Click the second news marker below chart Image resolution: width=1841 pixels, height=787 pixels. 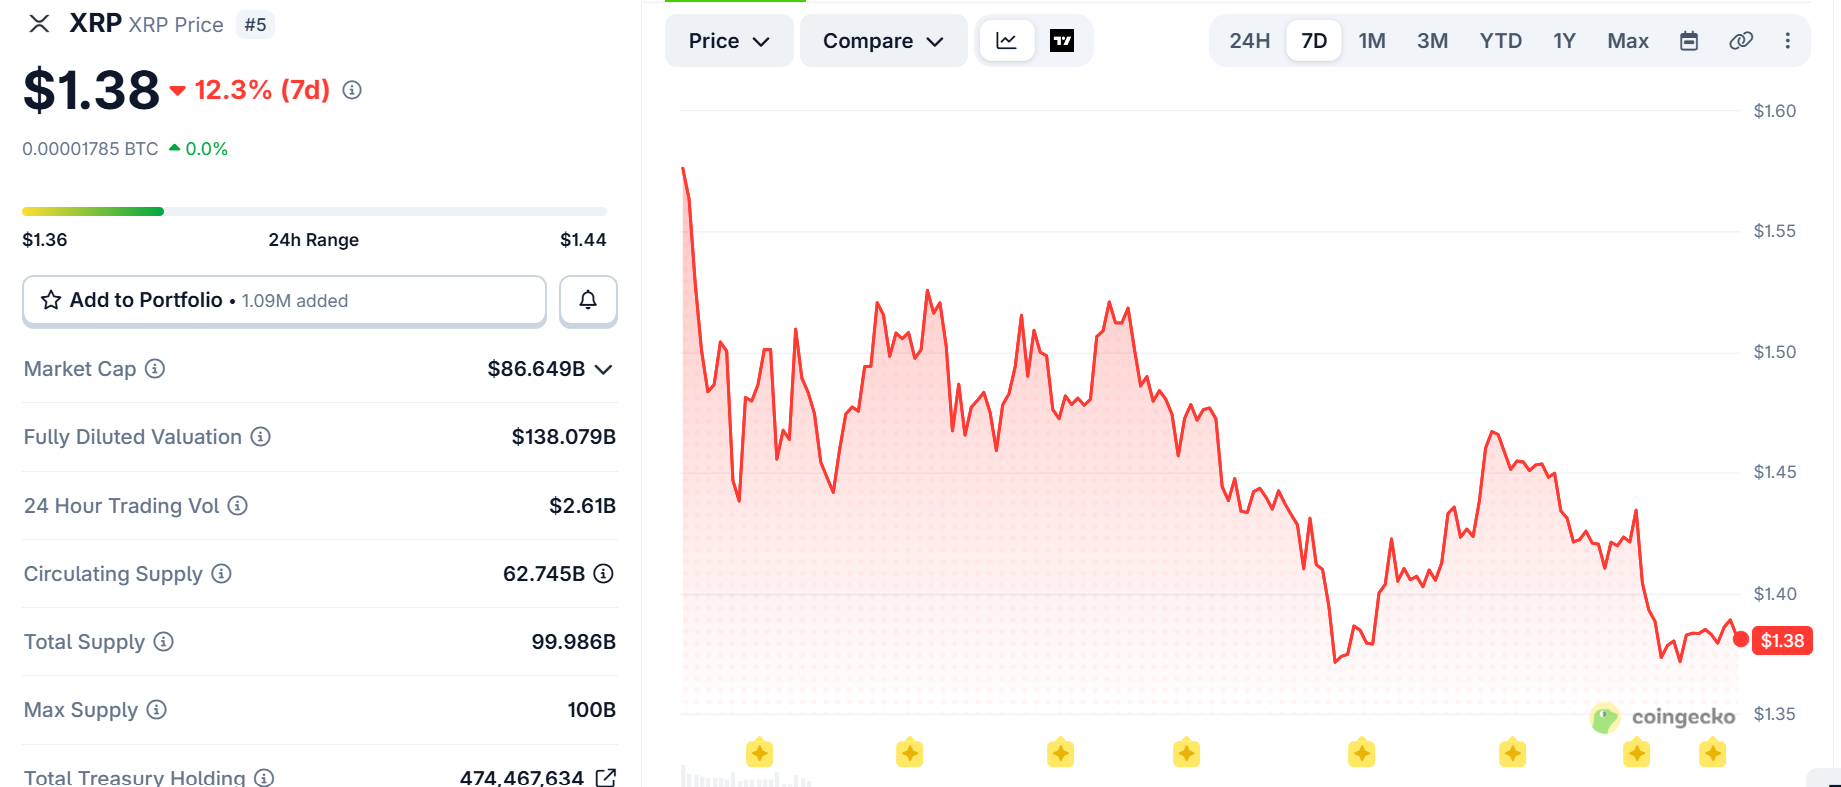pyautogui.click(x=910, y=752)
